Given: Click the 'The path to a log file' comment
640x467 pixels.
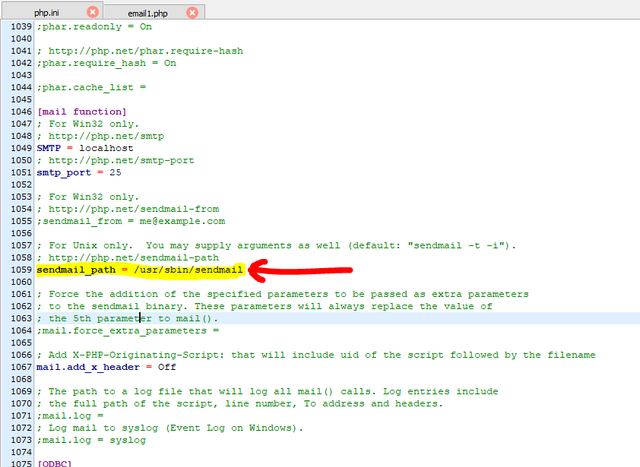Looking at the screenshot, I should point(267,391).
